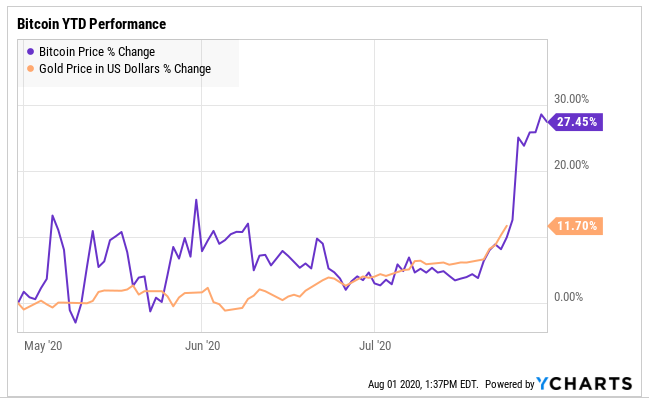649x403 pixels.
Task: Click the Bitcoin YTD Performance title
Action: [x=91, y=22]
